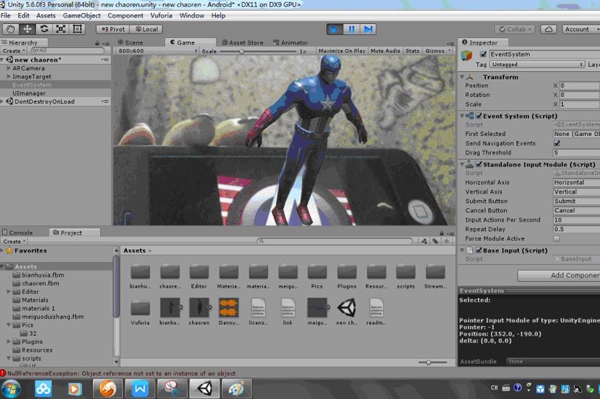
Task: Open the Editor folder in Assets grid
Action: click(199, 276)
